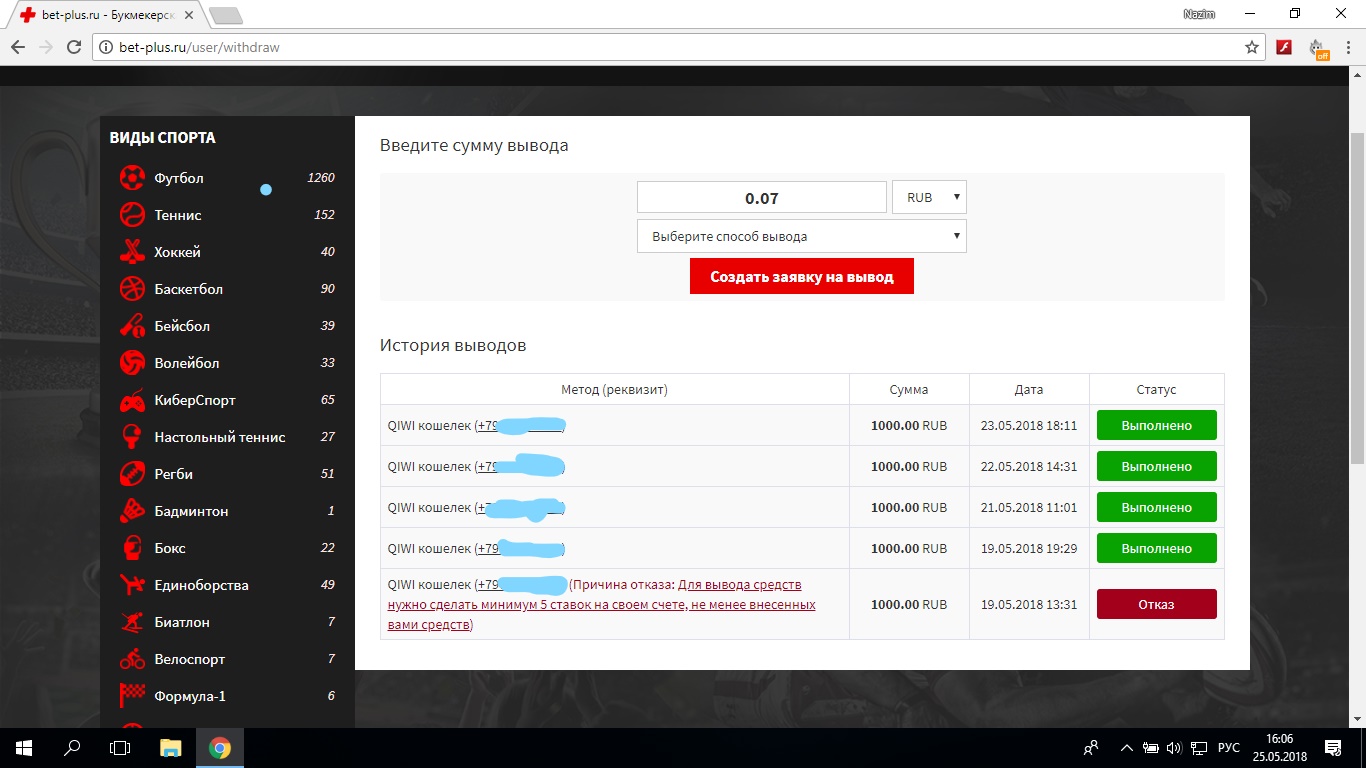
Task: Choose the КиберСпорт gamepad icon
Action: (x=132, y=400)
